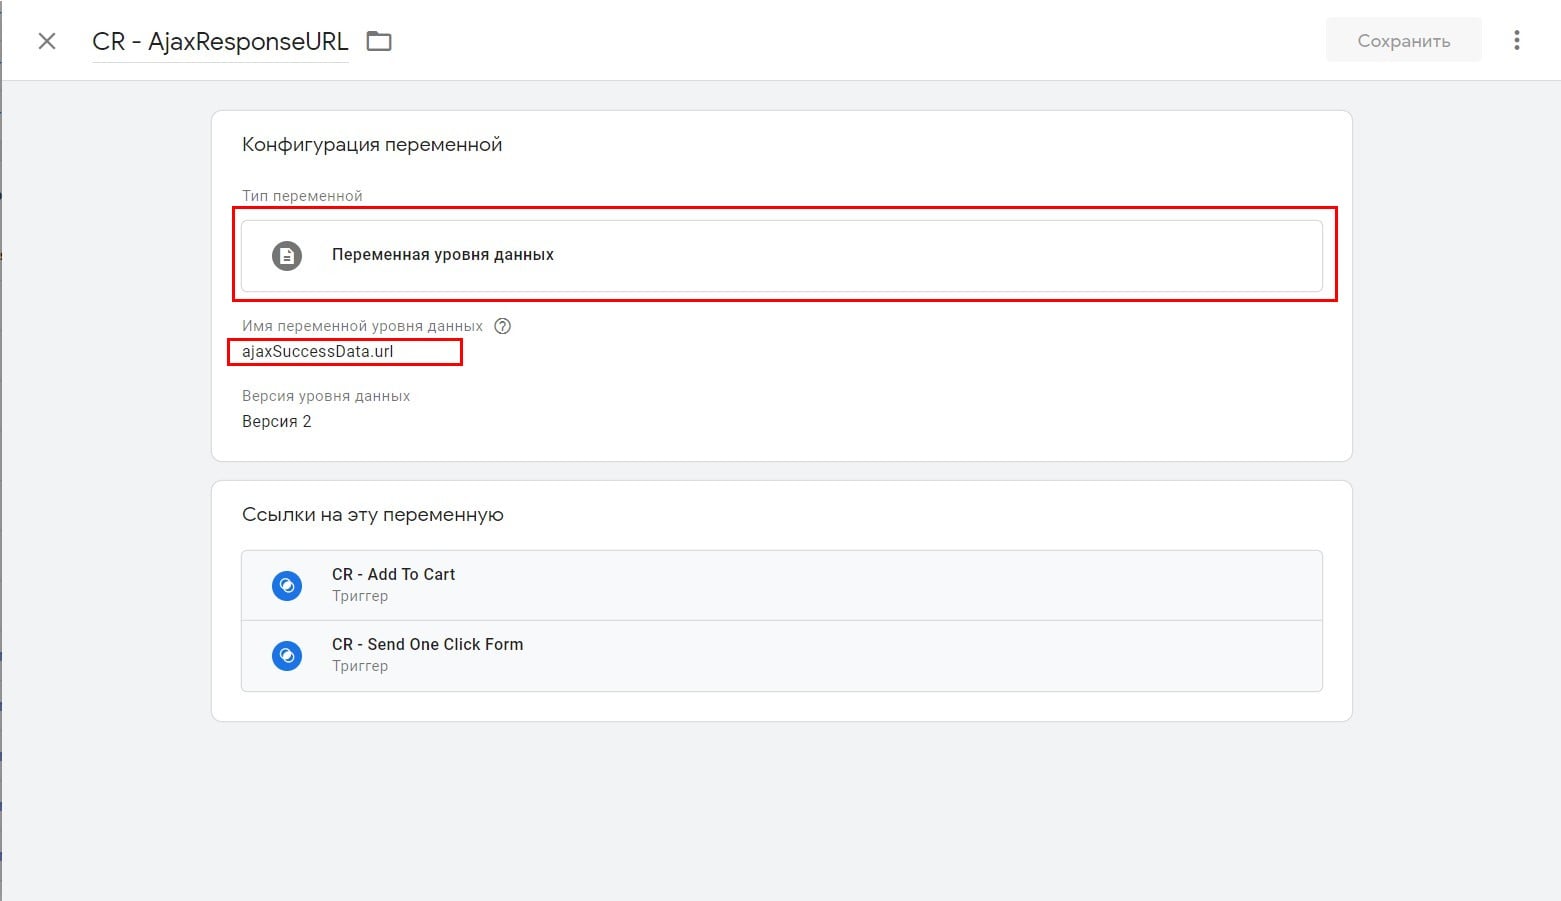
Task: Open the three-dot more options menu
Action: (1516, 40)
